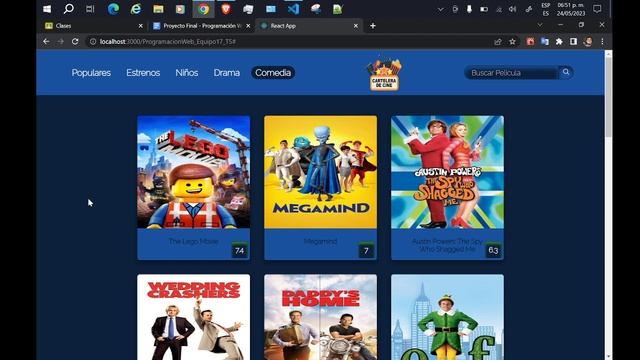Share this page from the address bar
The height and width of the screenshot is (360, 640).
(x=498, y=42)
